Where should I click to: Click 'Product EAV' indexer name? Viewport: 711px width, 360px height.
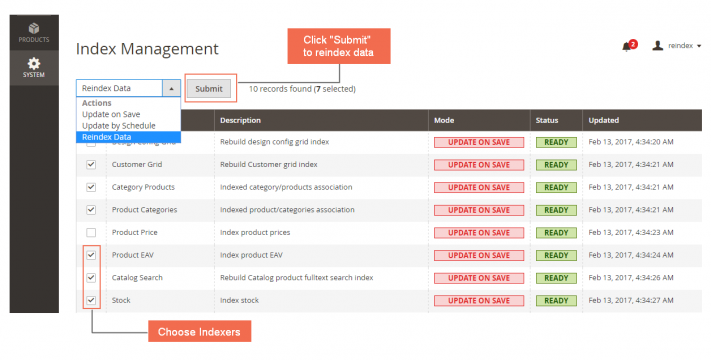click(133, 255)
